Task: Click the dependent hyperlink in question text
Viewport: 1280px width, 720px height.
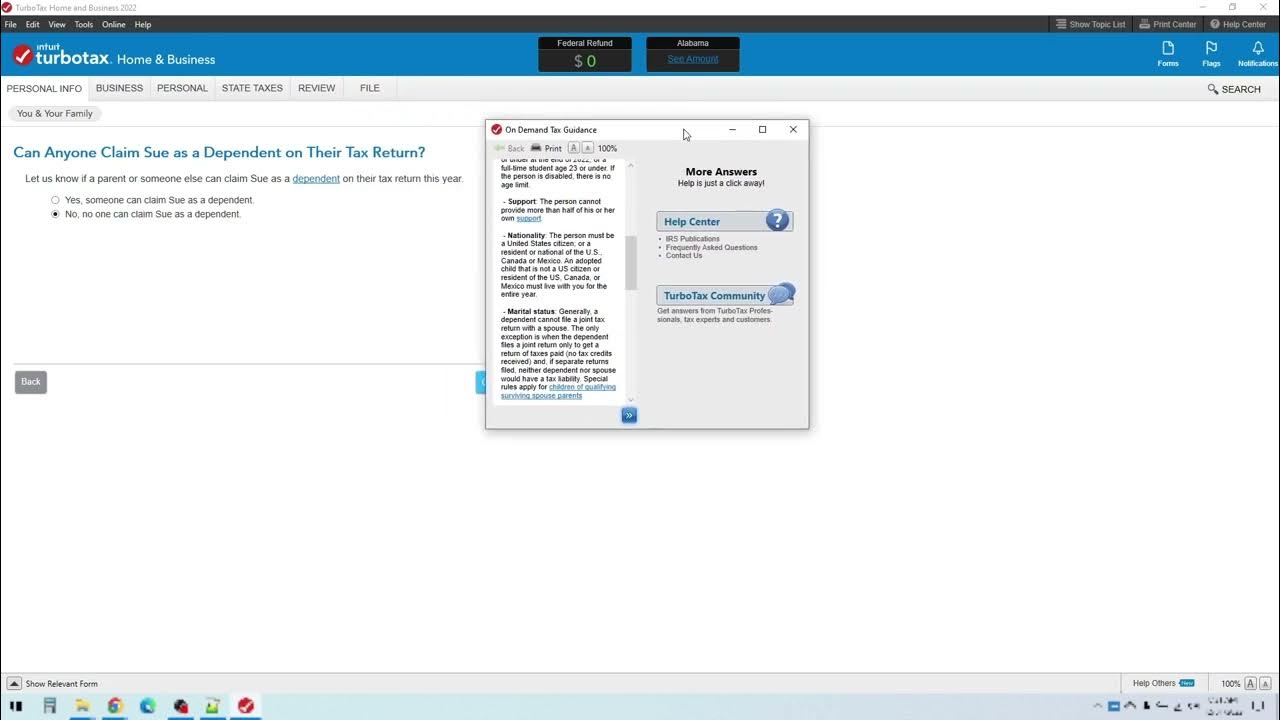Action: 316,179
